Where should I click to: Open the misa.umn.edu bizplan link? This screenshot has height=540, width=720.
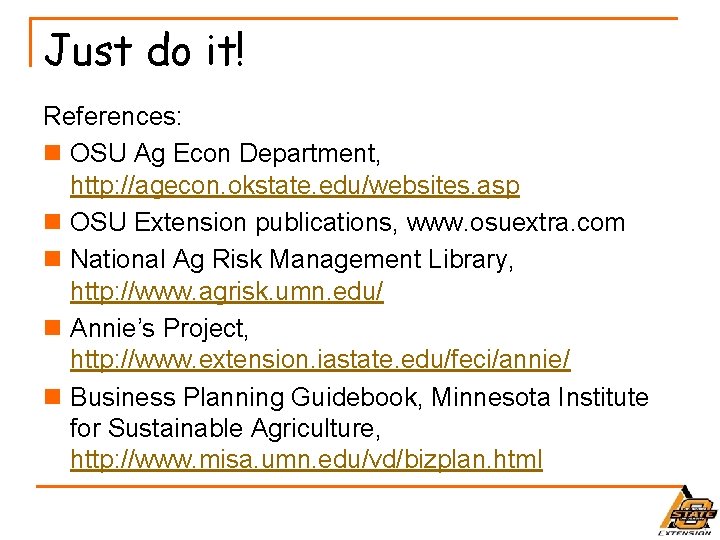(306, 460)
